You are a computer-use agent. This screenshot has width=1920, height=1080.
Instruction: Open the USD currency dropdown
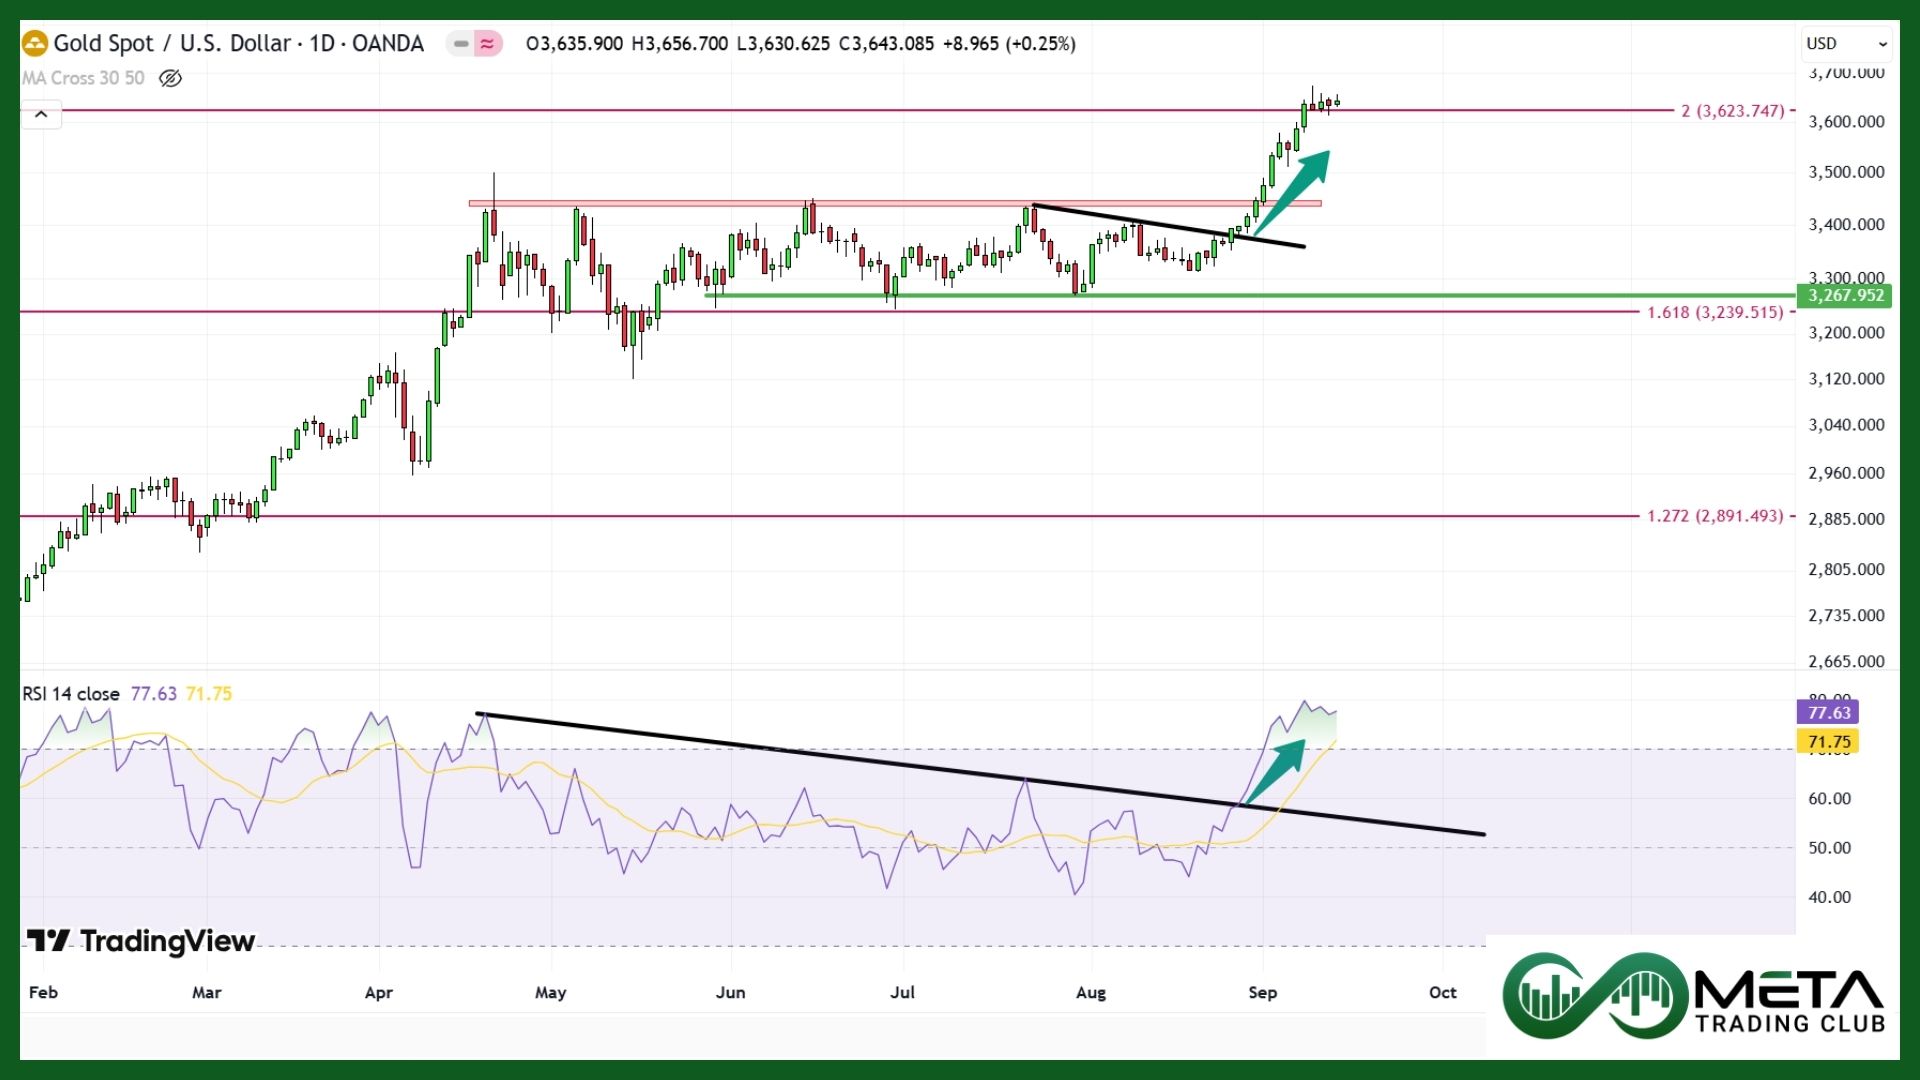point(1845,43)
